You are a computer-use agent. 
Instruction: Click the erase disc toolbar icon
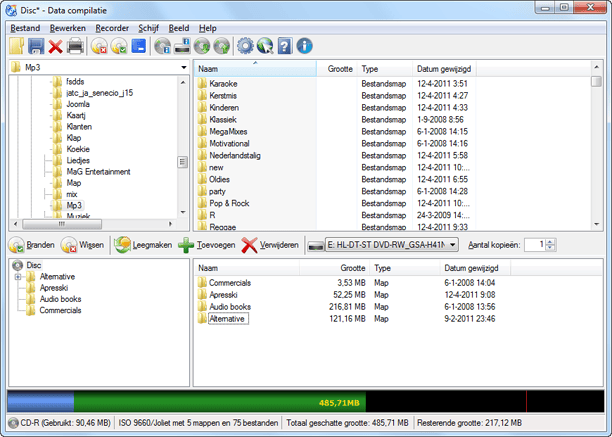99,46
